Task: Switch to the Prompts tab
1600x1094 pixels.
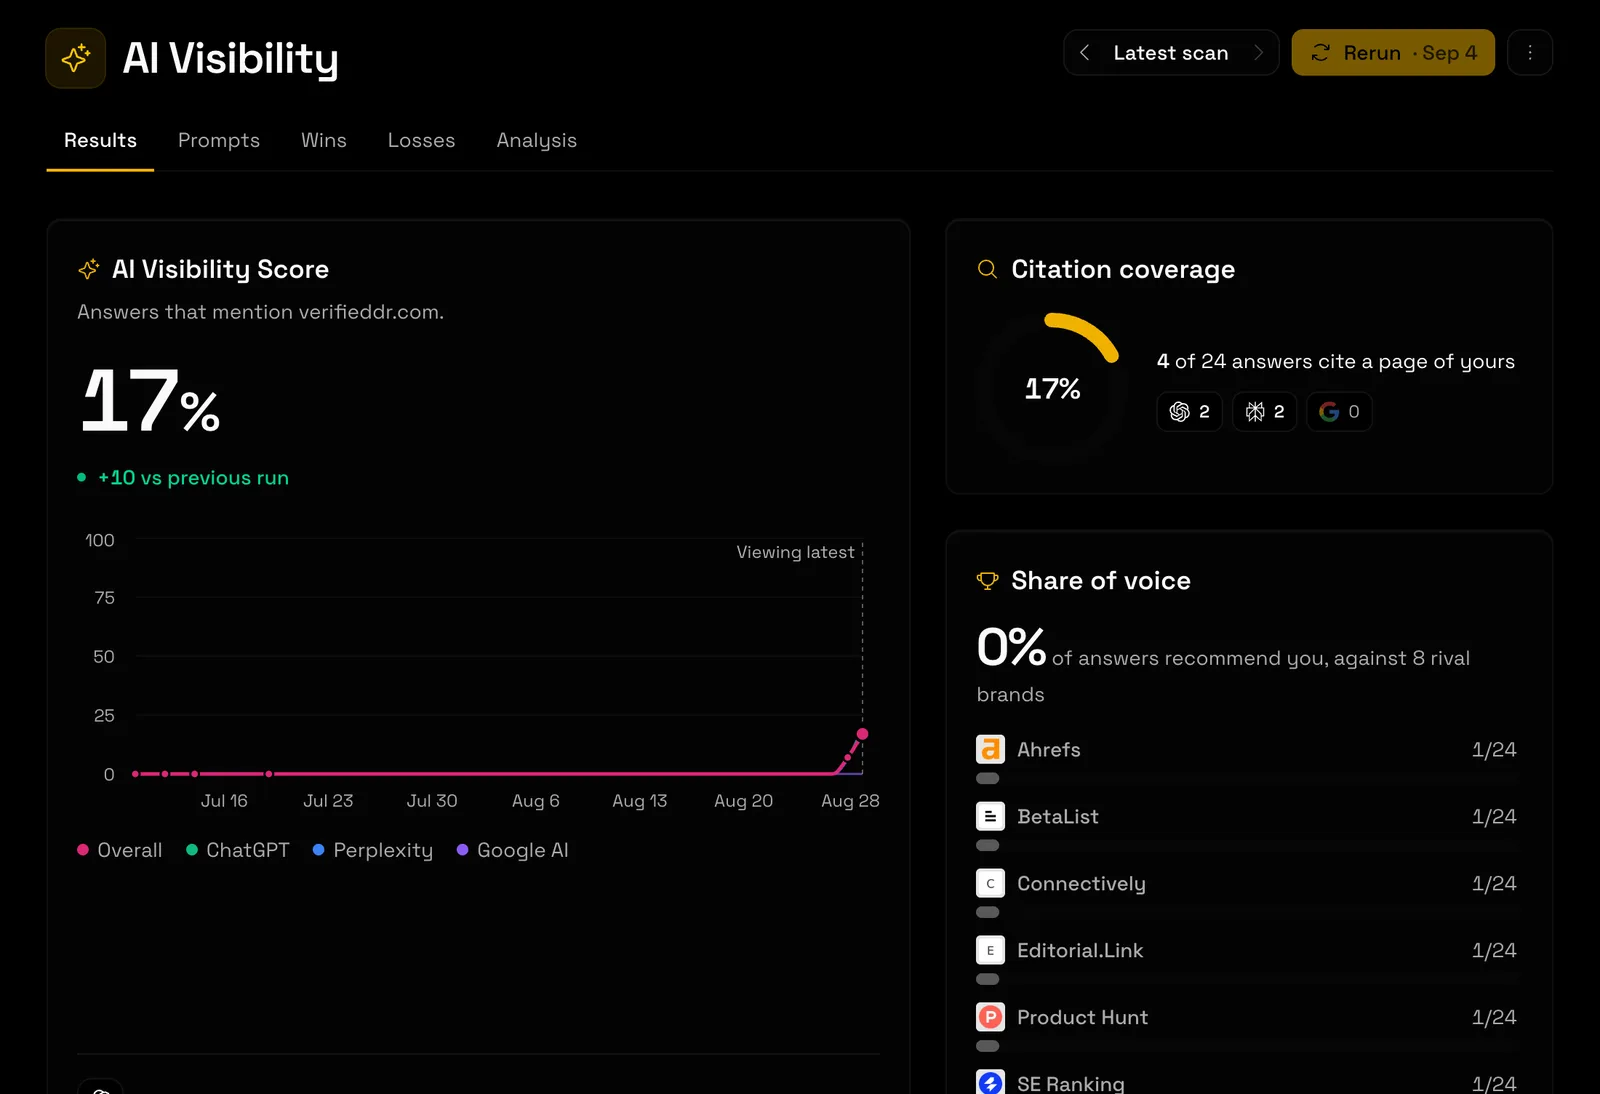Action: coord(219,140)
